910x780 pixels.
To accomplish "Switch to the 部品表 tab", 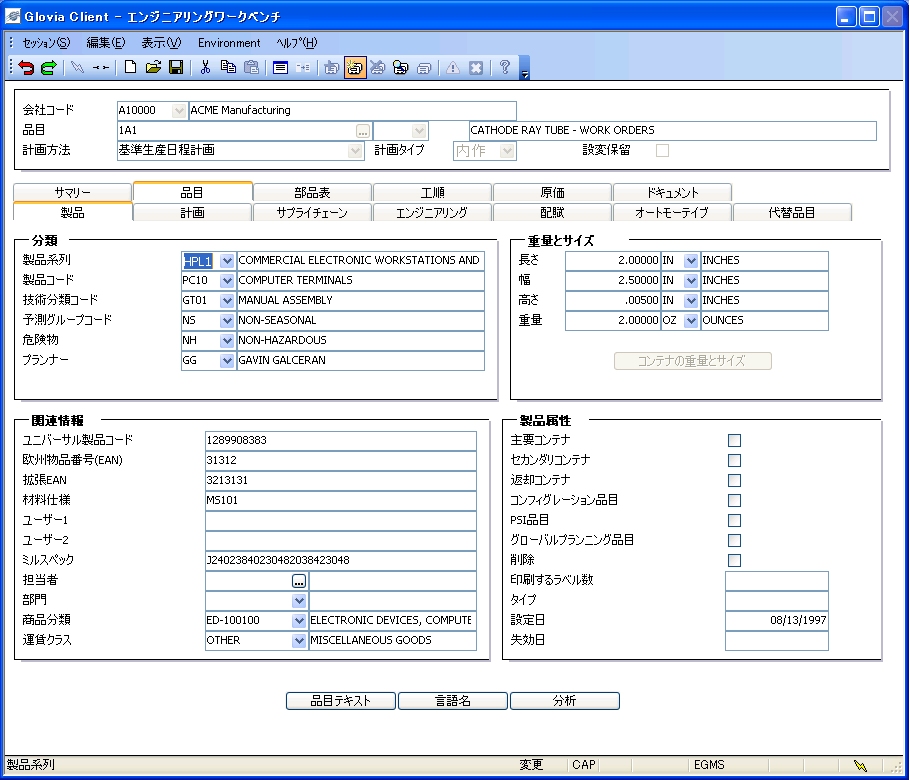I will [312, 192].
